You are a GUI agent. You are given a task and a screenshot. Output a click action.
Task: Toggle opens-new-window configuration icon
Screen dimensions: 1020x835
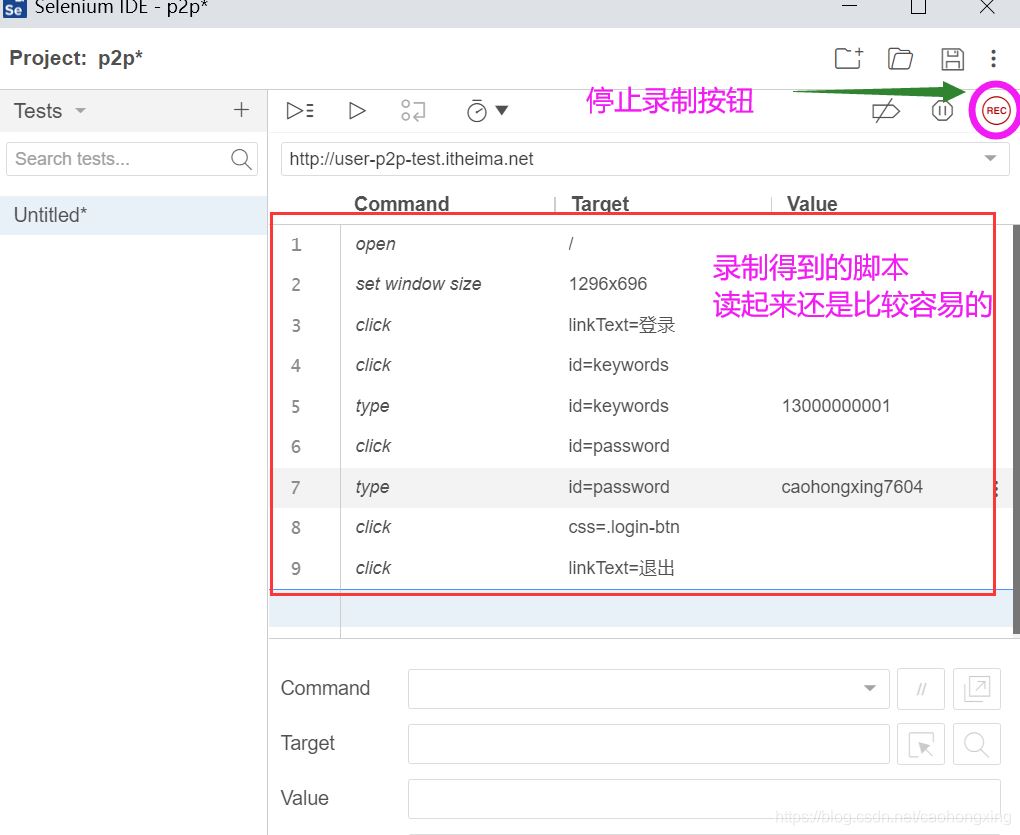pos(976,689)
